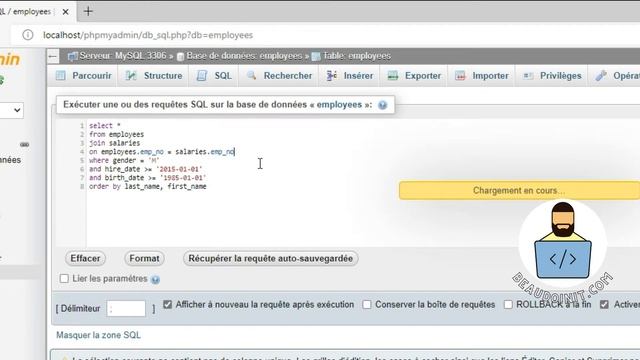
Task: Click the Rechercher magnifier icon
Action: tap(251, 75)
